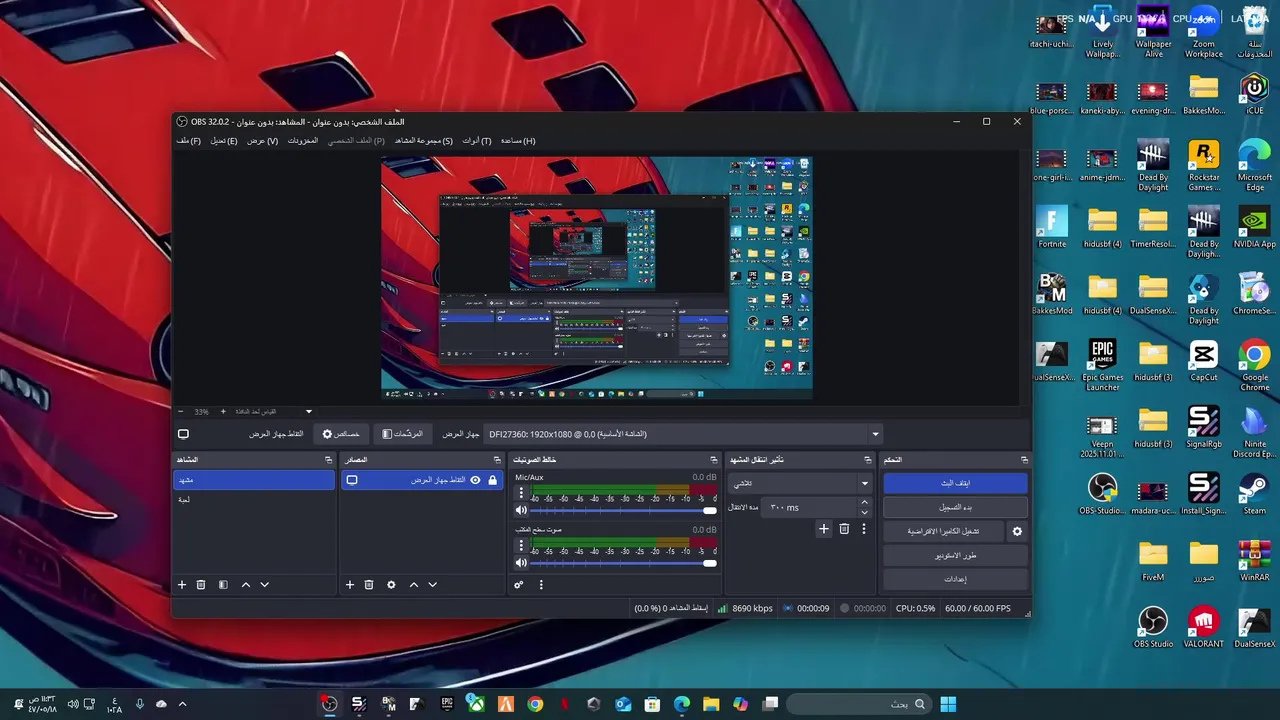The height and width of the screenshot is (720, 1280).
Task: Click the taskbar search box
Action: [859, 704]
